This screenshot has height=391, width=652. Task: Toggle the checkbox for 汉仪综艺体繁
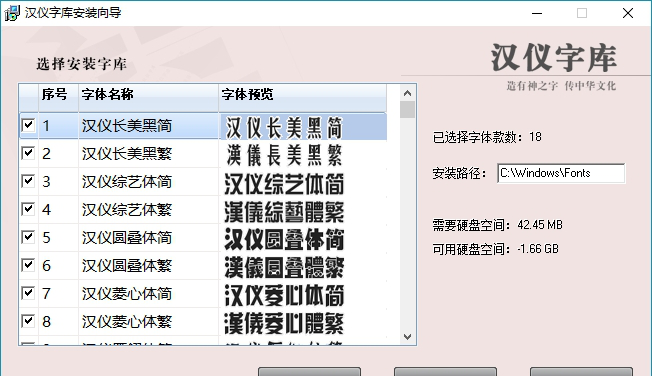point(28,209)
